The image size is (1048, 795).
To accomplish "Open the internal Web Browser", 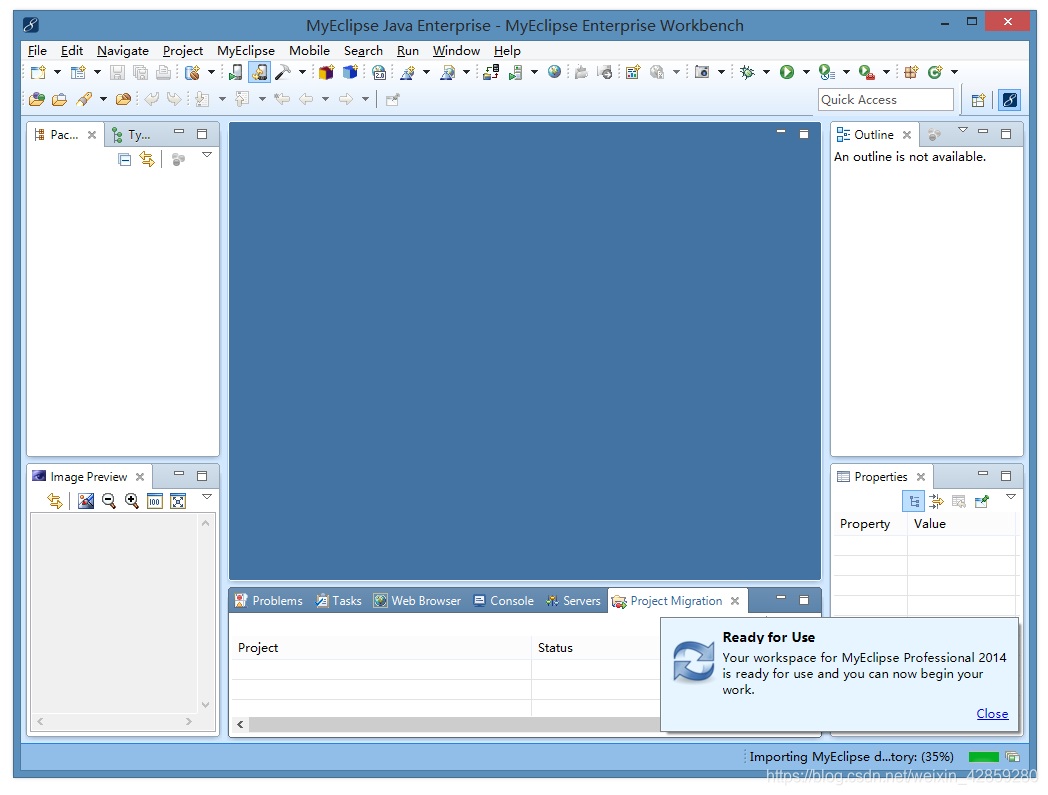I will click(553, 72).
